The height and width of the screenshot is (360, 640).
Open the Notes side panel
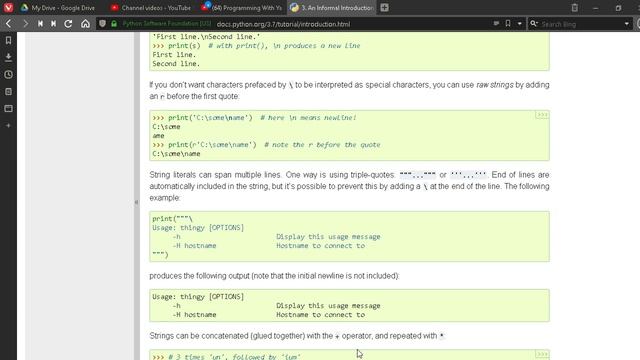tap(8, 92)
